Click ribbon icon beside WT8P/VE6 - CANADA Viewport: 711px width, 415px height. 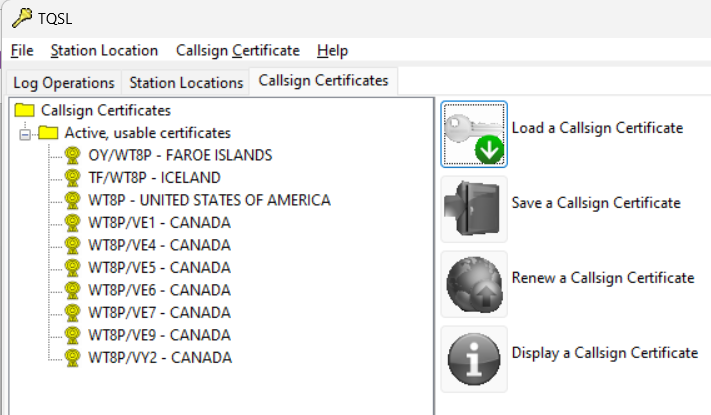click(72, 290)
